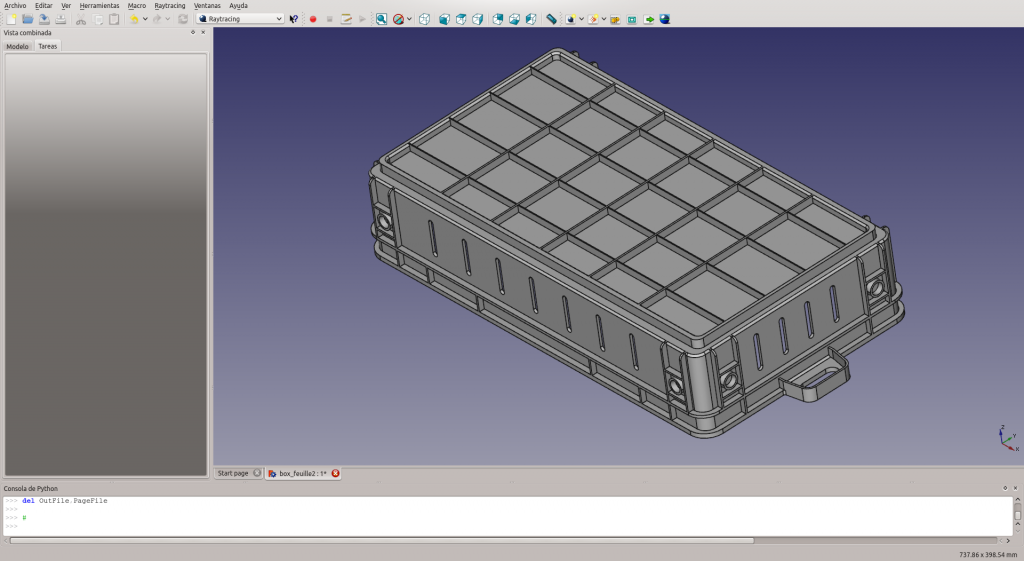Screen dimensions: 1024x561
Task: Cut selection with the scissors icon
Action: [81, 19]
